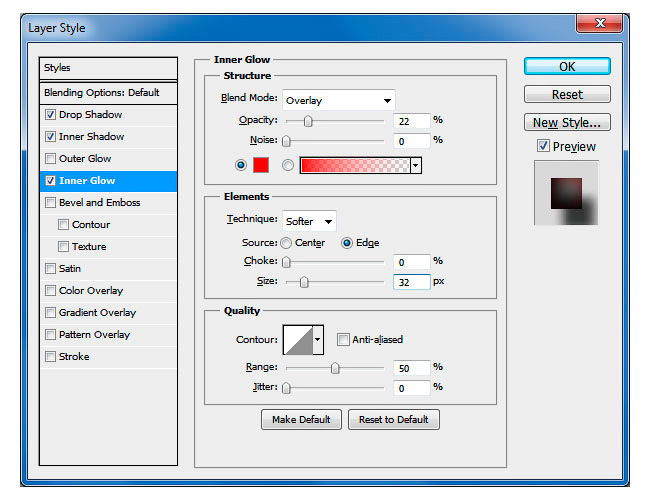
Task: Open the red-to-transparent gradient editor
Action: click(x=355, y=165)
